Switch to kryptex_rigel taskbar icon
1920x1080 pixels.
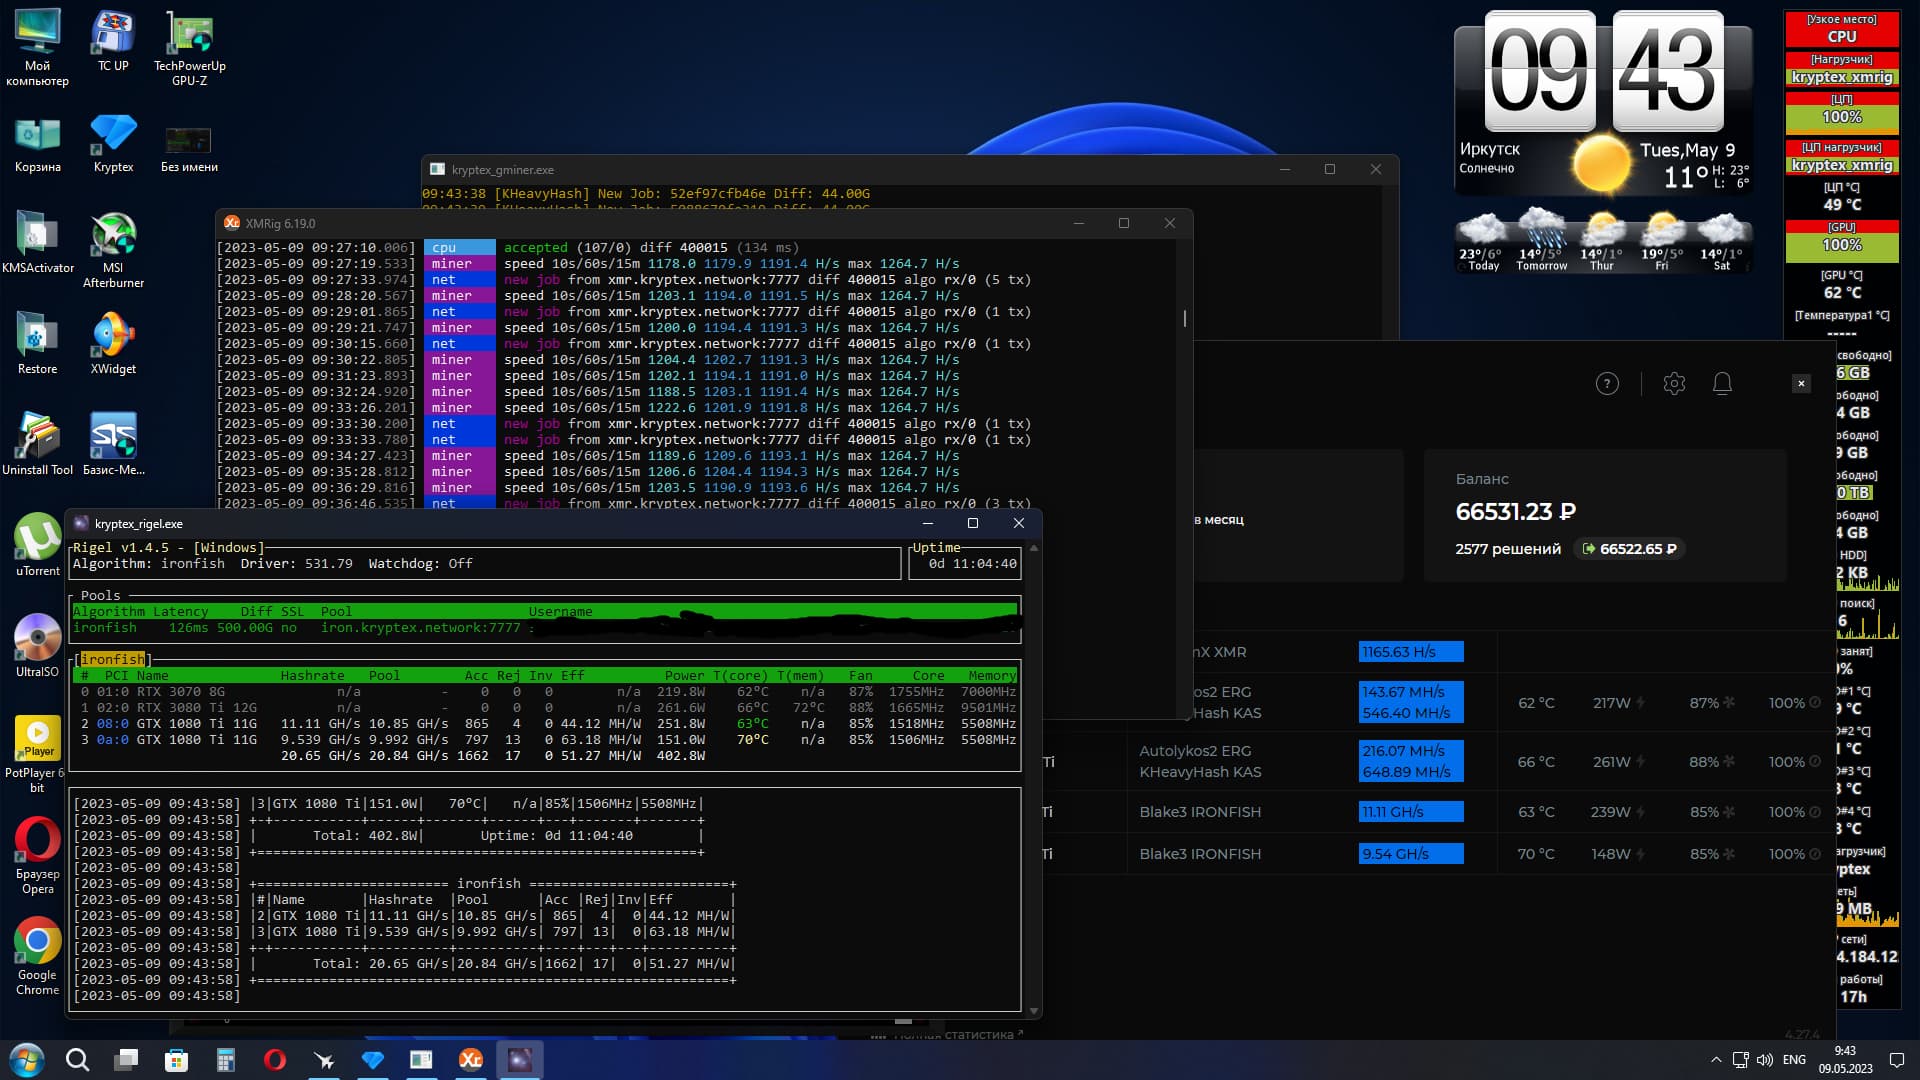[x=520, y=1060]
